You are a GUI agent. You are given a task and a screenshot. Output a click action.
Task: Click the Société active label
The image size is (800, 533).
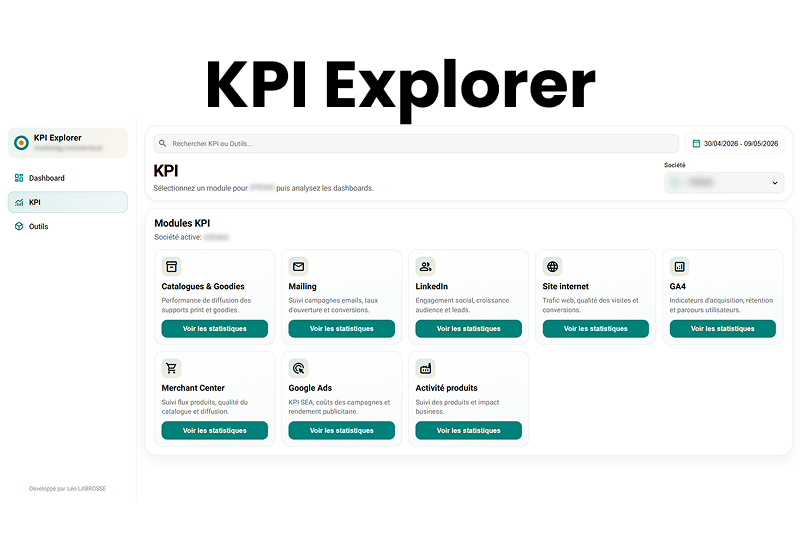coord(178,237)
